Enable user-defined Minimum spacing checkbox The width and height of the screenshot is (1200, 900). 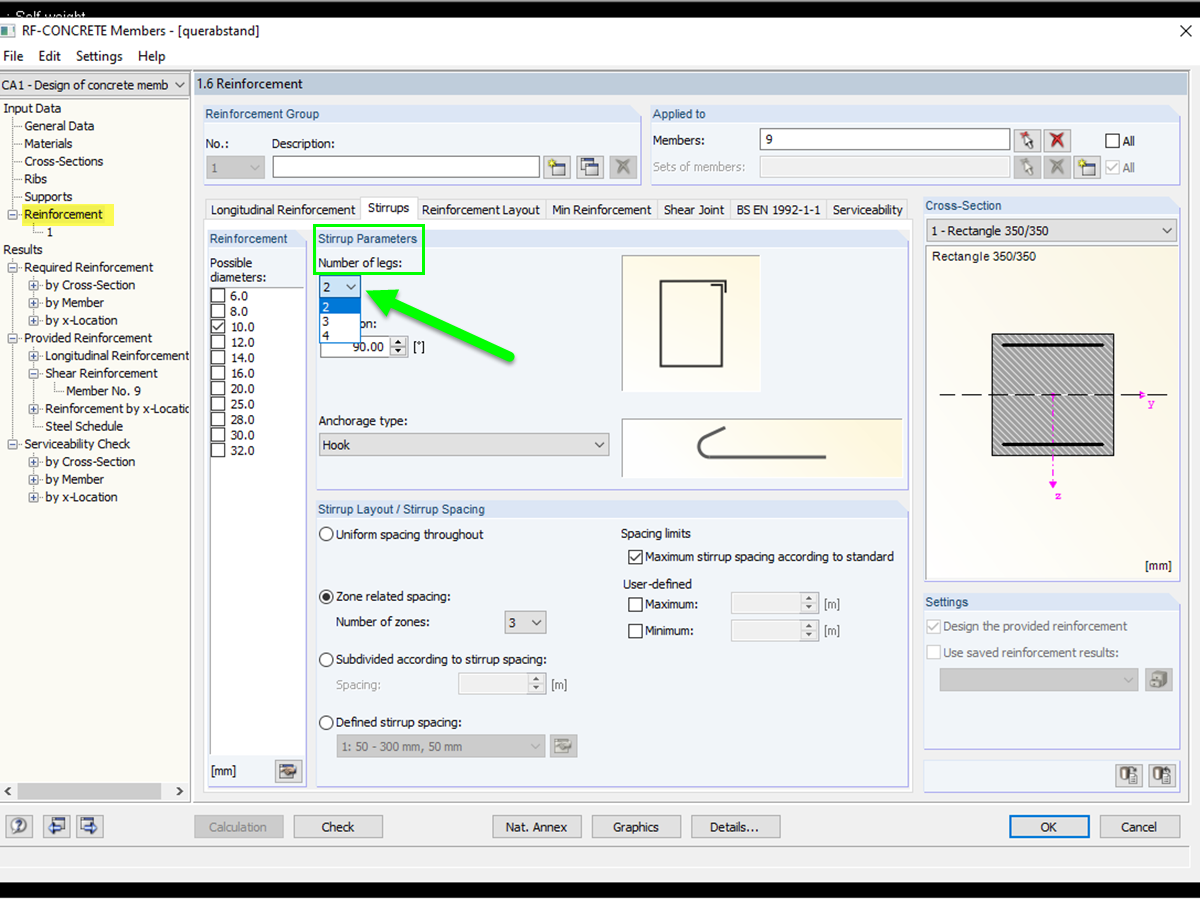[634, 631]
